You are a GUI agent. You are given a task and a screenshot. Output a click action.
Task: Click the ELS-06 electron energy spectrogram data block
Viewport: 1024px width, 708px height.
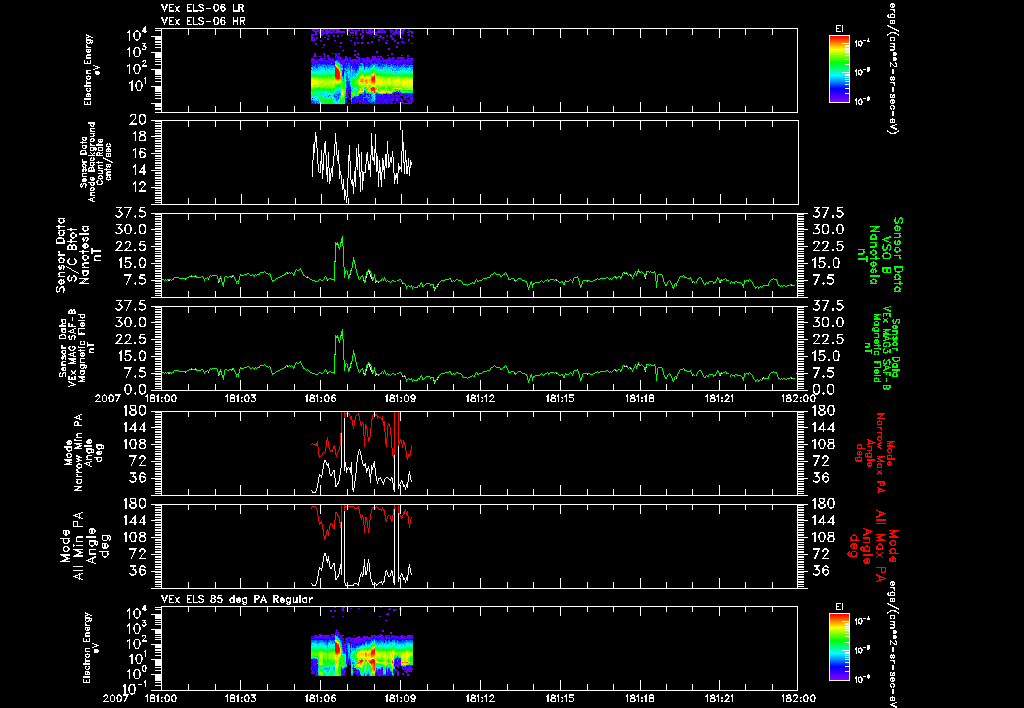(362, 67)
